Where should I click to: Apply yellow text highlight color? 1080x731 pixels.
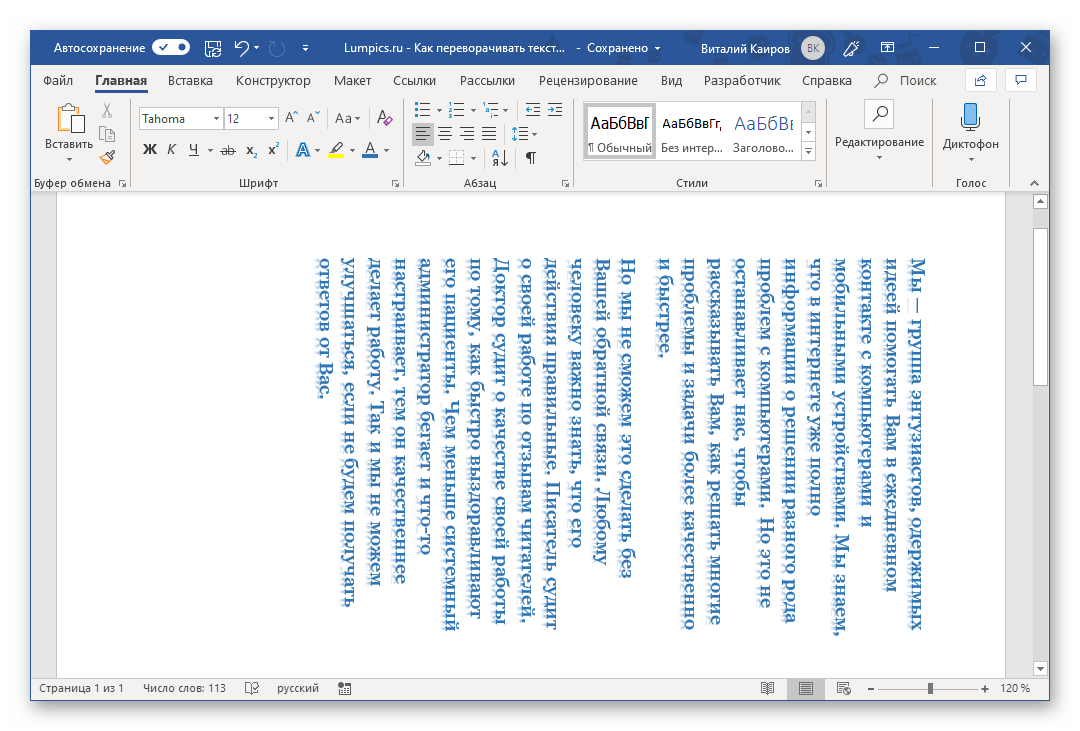coord(336,150)
